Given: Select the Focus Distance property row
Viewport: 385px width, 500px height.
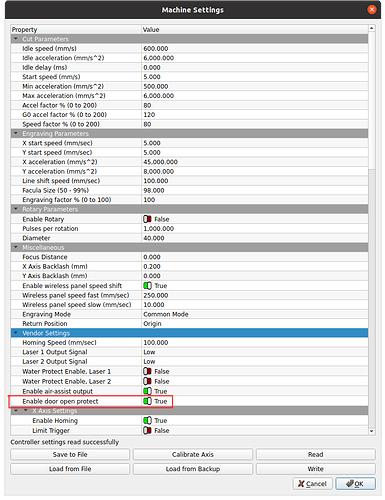Looking at the screenshot, I should coord(190,257).
